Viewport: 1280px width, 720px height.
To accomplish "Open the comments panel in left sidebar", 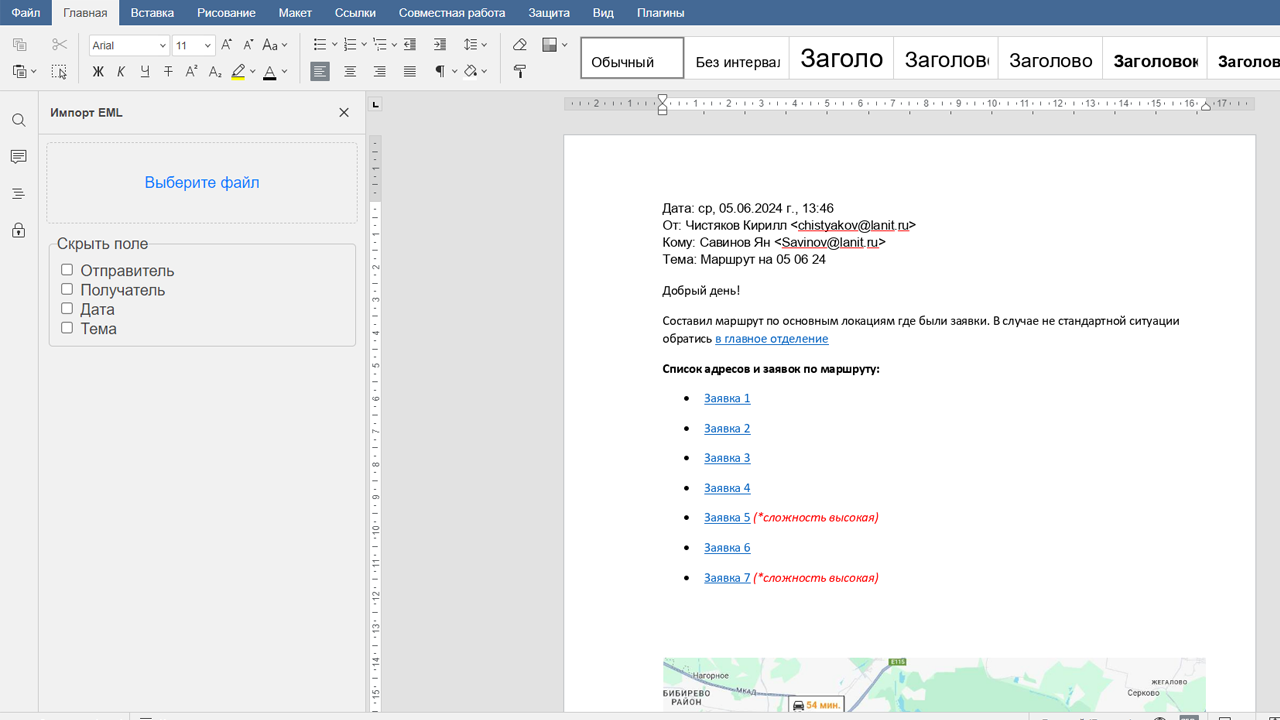I will tap(18, 157).
